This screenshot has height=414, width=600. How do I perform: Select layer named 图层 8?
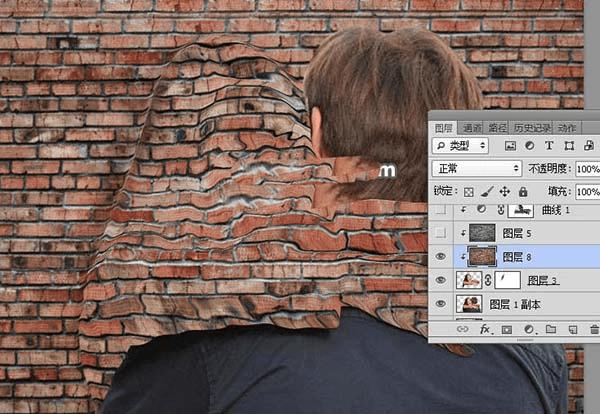517,257
